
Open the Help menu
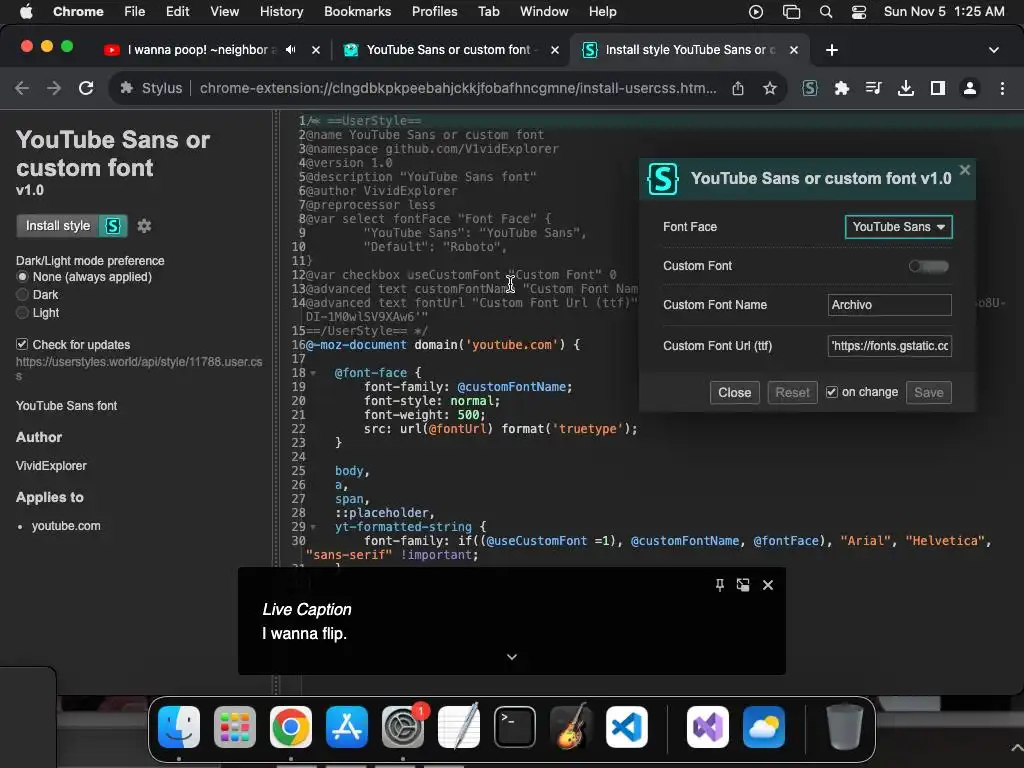click(x=602, y=12)
